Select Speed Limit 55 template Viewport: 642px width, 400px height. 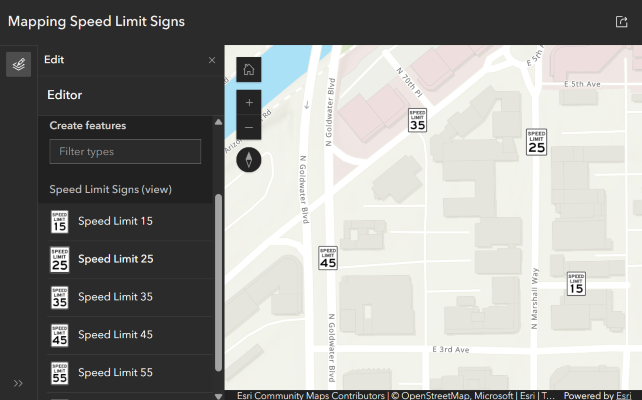click(130, 373)
